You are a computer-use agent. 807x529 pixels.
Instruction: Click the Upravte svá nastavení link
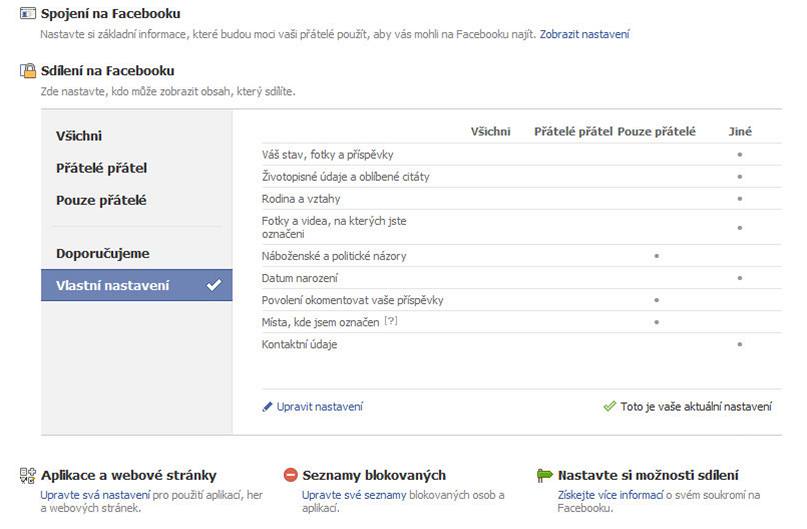[81, 495]
